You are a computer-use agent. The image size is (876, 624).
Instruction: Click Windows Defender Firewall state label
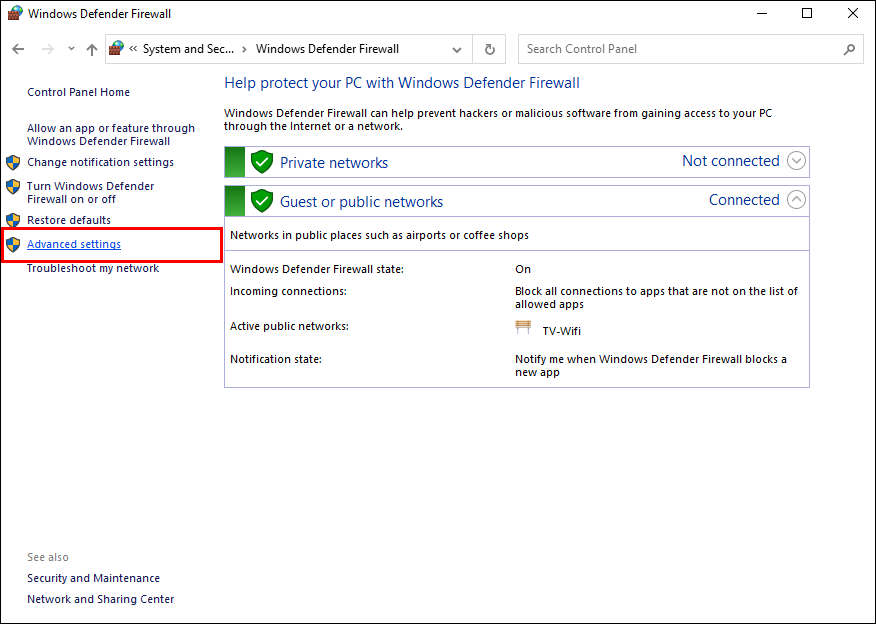(317, 269)
